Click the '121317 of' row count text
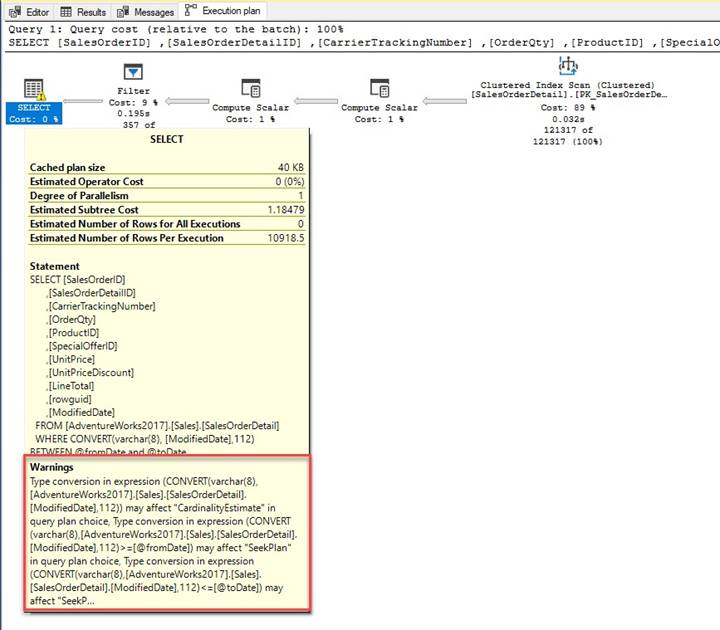Viewport: 720px width, 630px height. coord(568,130)
